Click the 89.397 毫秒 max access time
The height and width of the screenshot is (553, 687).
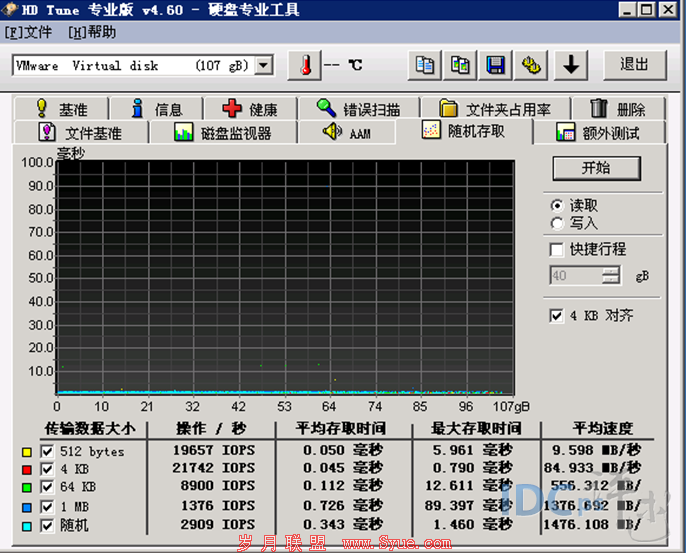click(x=469, y=506)
